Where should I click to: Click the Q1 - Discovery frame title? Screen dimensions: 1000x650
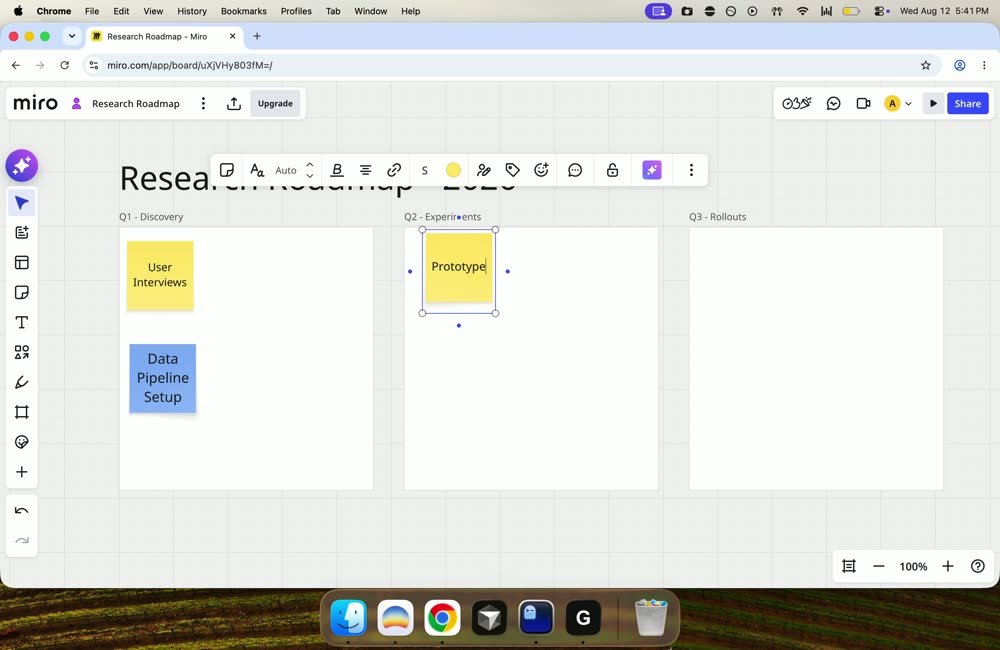click(x=151, y=217)
